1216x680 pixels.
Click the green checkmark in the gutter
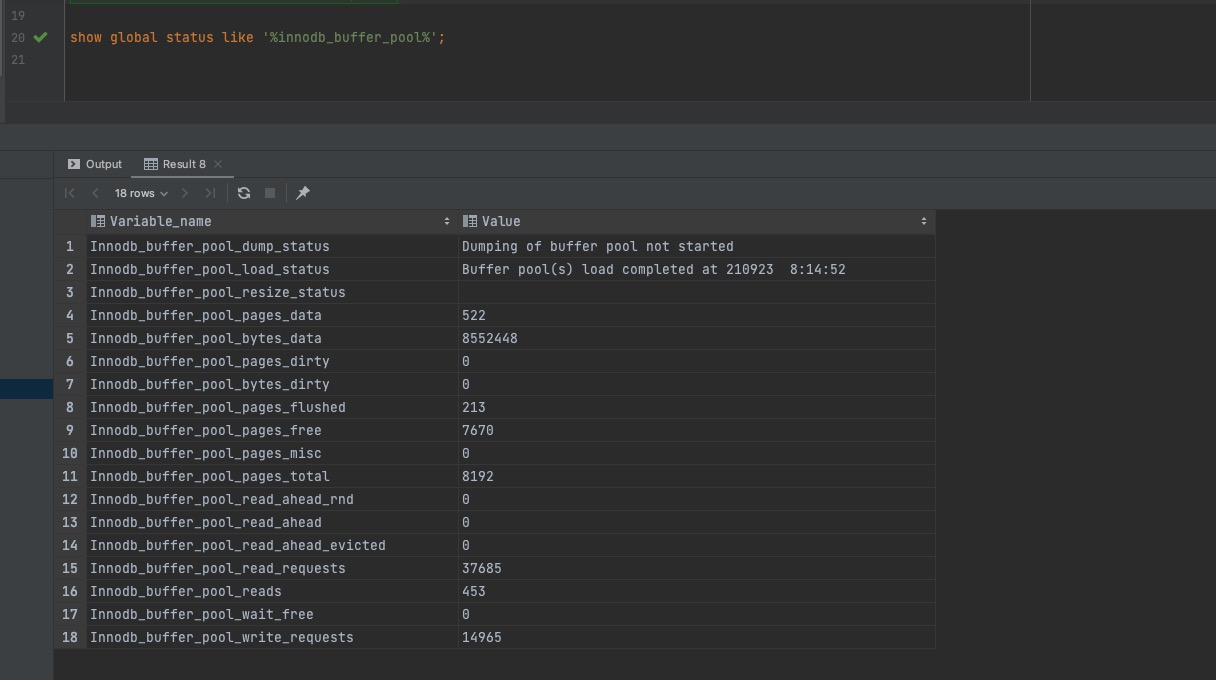pyautogui.click(x=40, y=37)
